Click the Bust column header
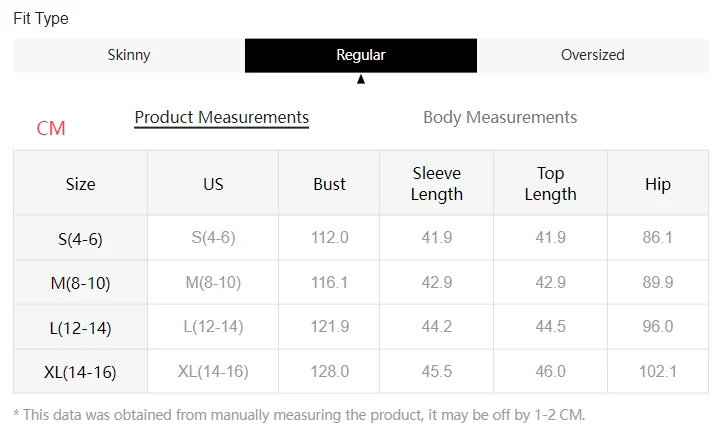 tap(329, 184)
